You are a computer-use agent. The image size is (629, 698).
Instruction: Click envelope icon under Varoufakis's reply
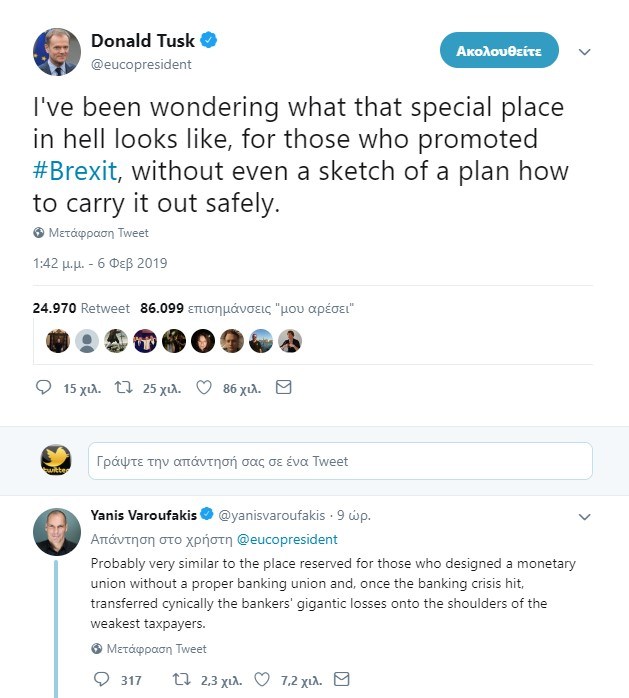[x=341, y=681]
